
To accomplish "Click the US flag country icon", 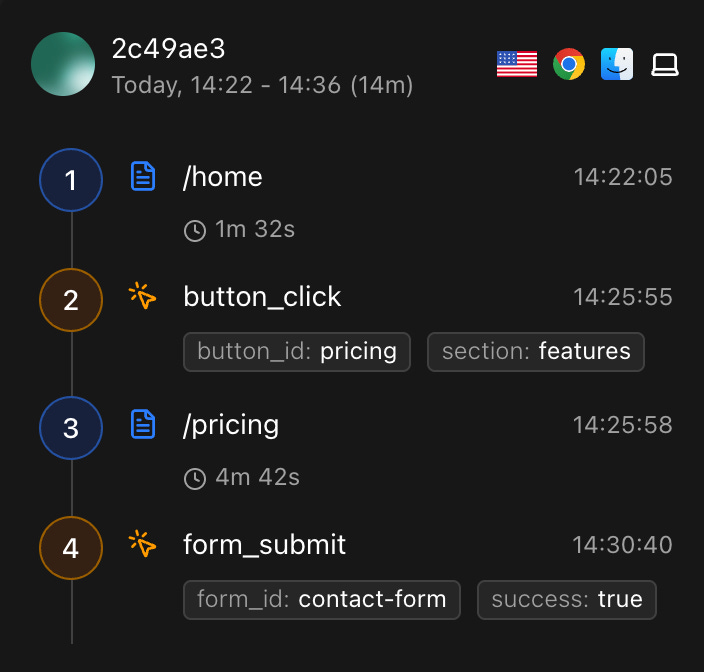I will (x=517, y=65).
